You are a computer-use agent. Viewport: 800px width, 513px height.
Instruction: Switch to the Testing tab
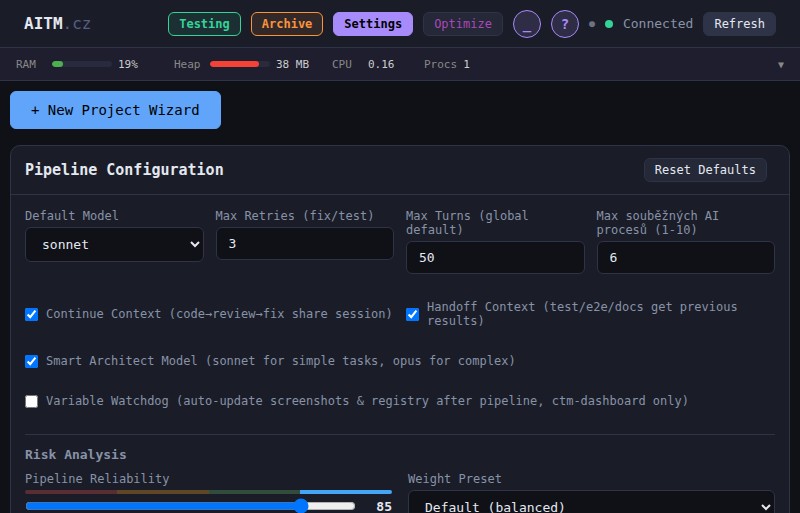click(x=204, y=24)
